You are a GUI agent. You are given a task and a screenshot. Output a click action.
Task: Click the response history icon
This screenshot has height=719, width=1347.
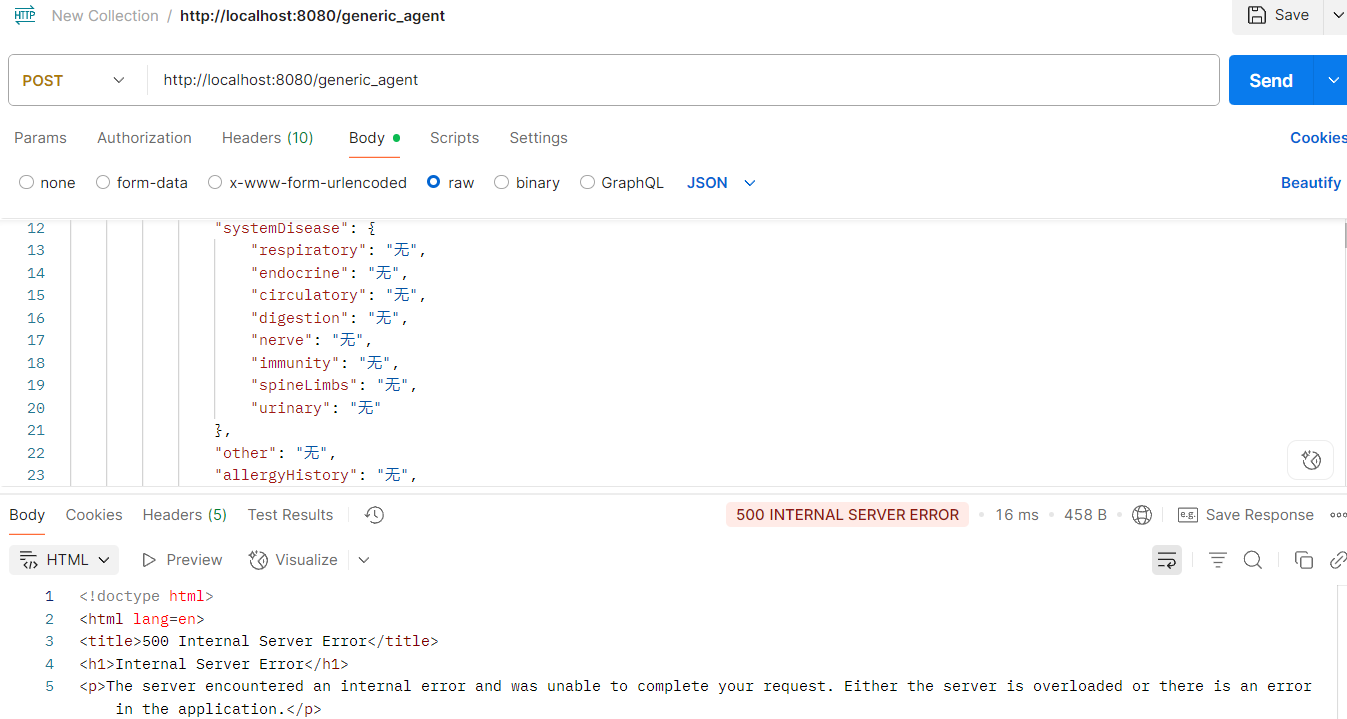[x=374, y=515]
